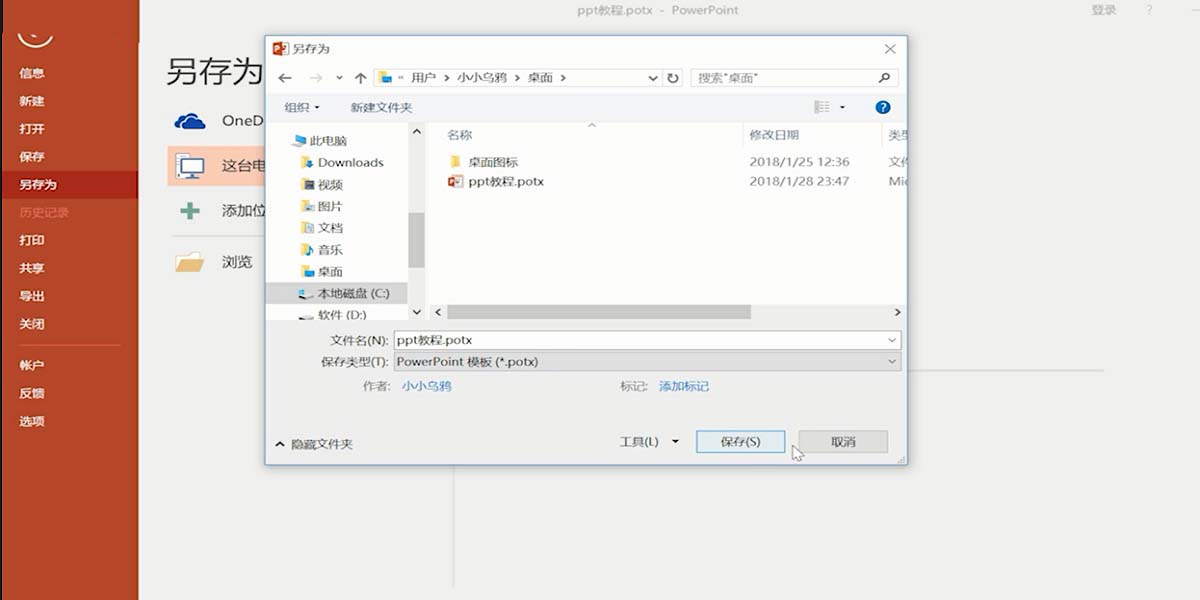
Task: Select 共享 in the Backstage menu
Action: (x=32, y=268)
